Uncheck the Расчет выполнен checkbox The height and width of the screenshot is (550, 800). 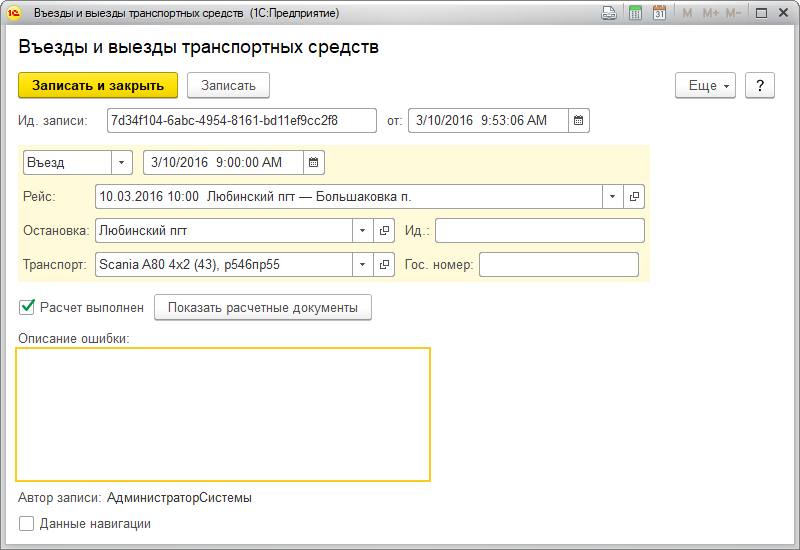27,307
